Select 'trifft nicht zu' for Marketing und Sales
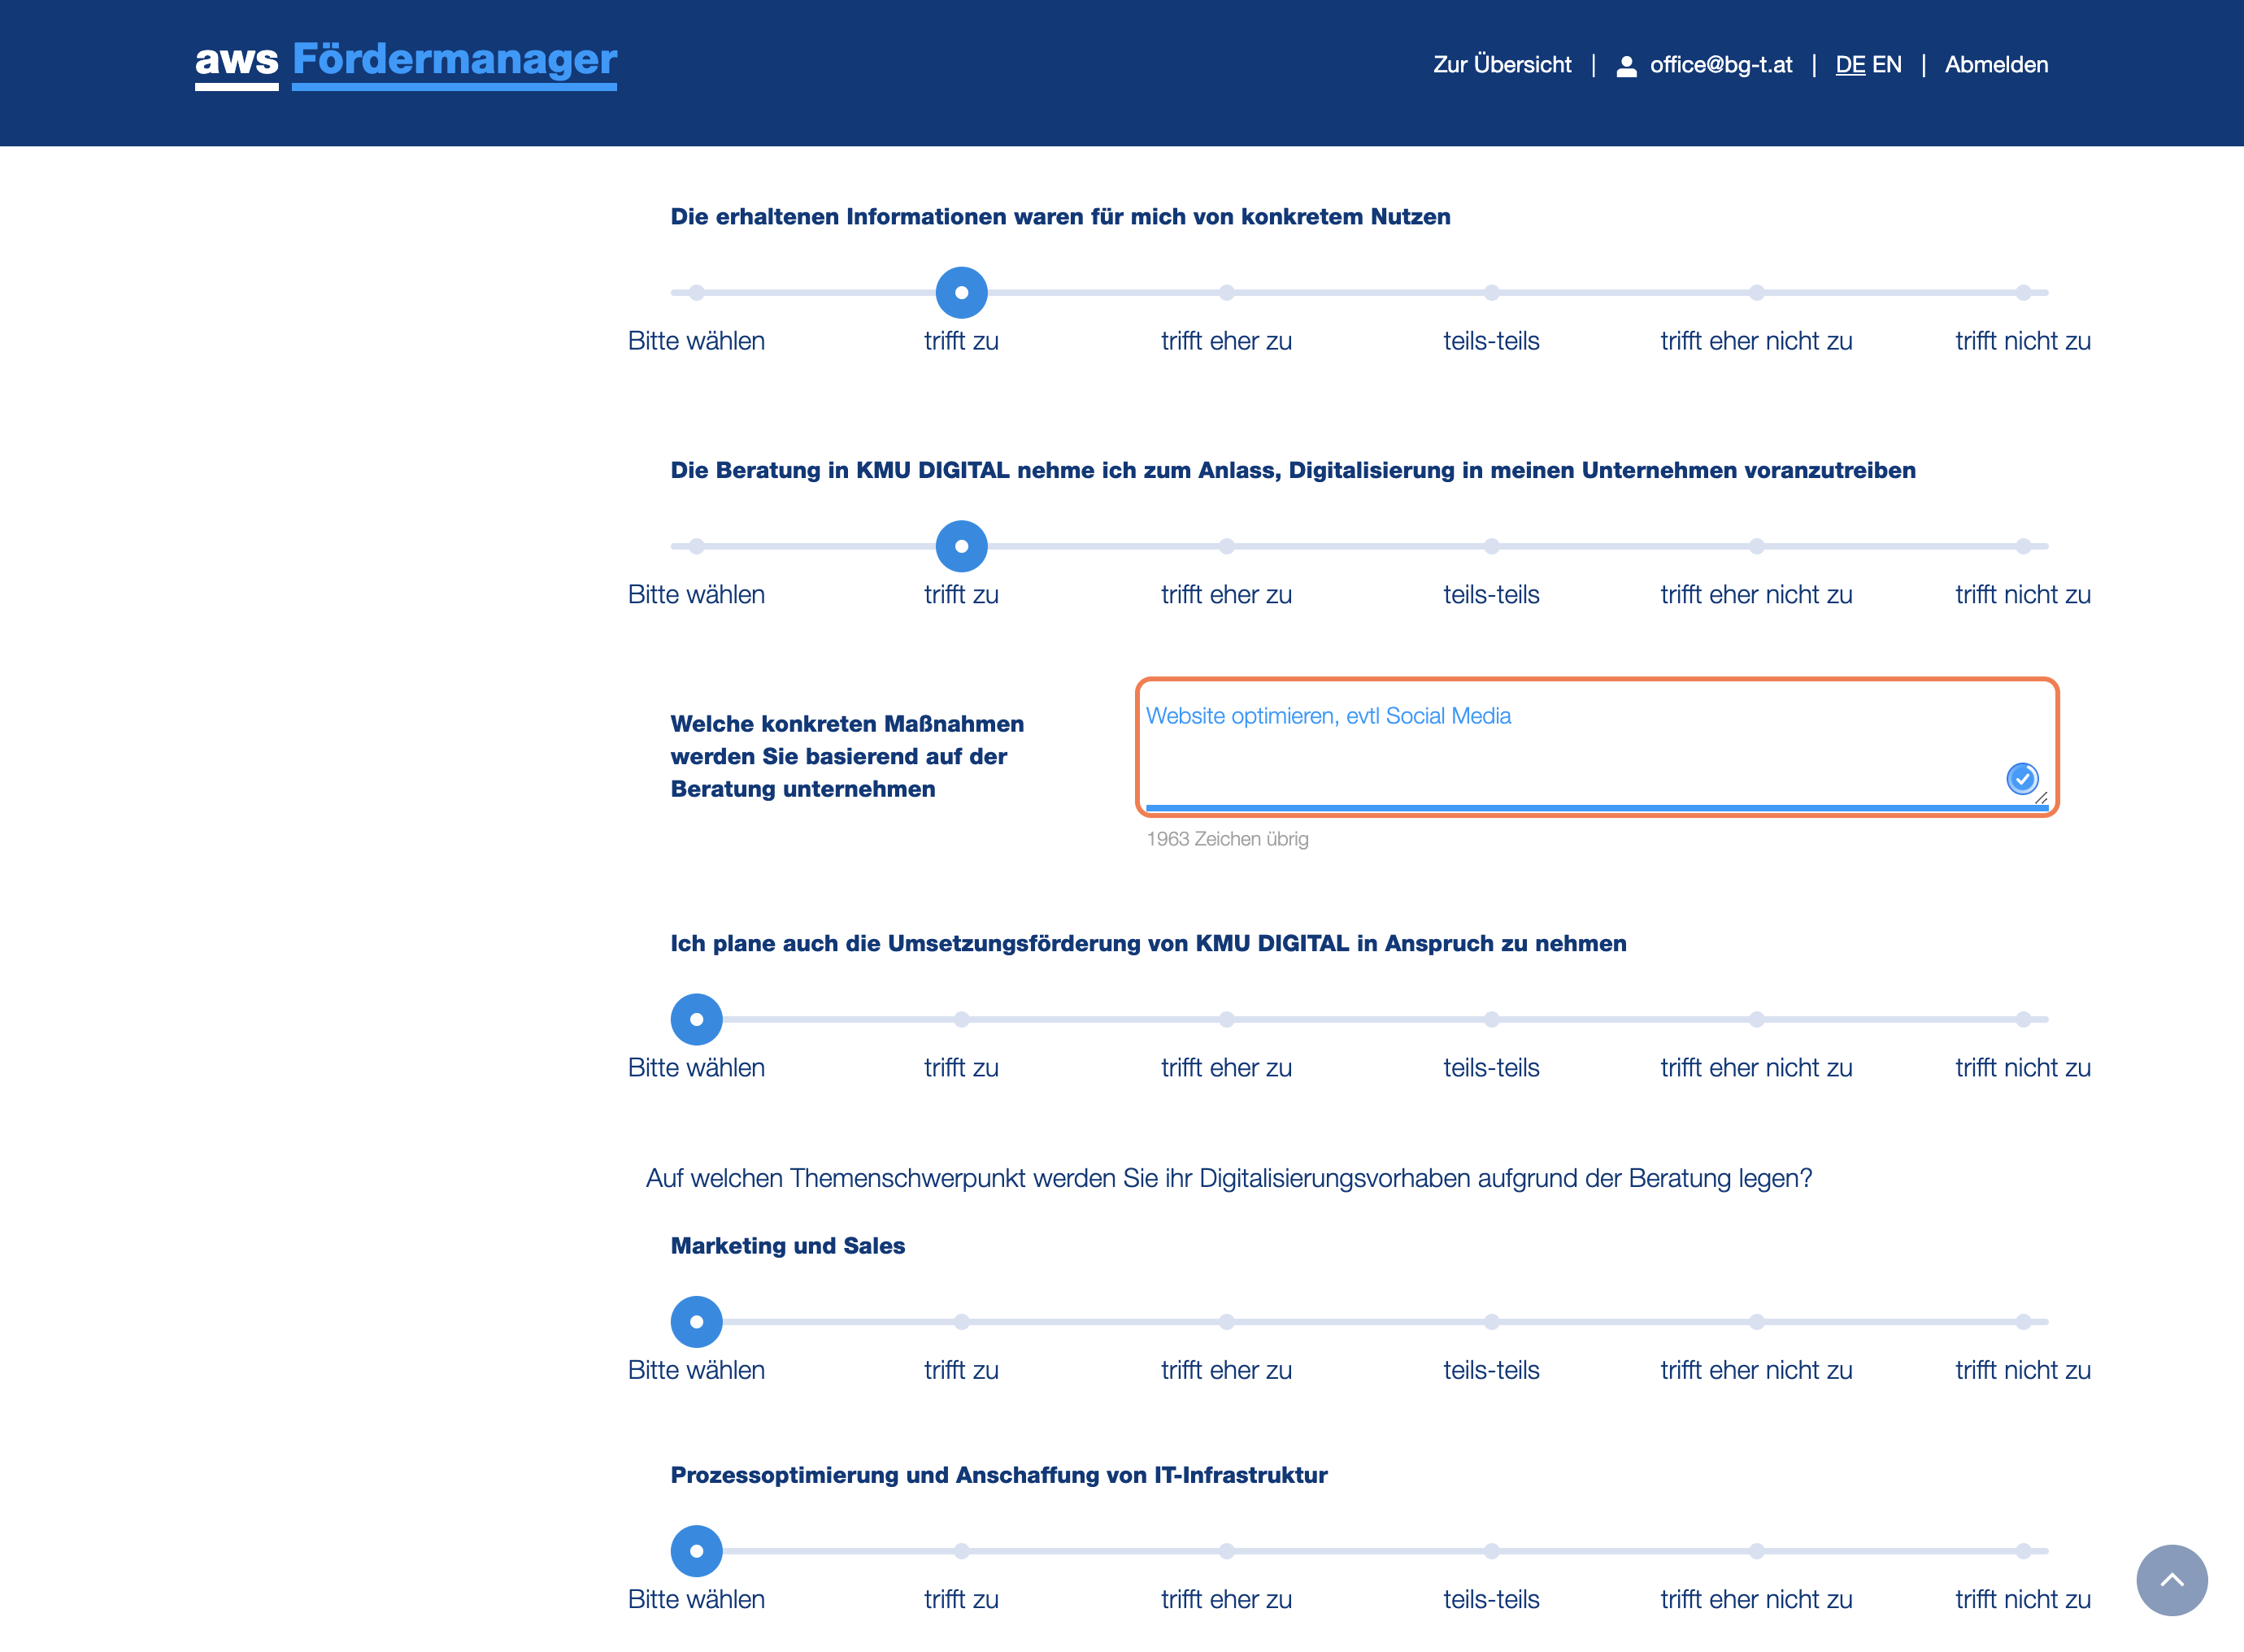2244x1652 pixels. point(2022,1322)
